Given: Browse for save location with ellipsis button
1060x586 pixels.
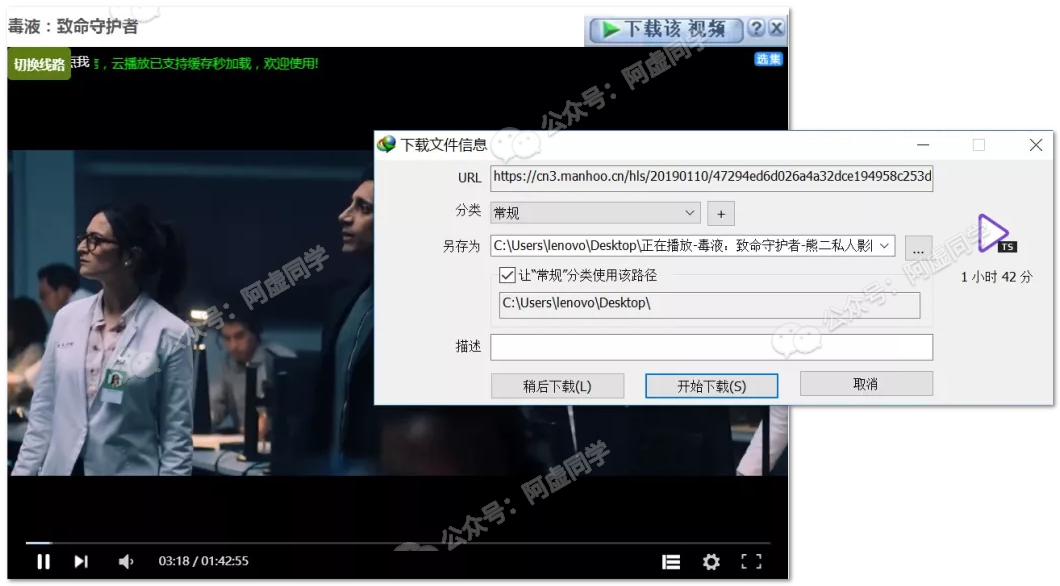Looking at the screenshot, I should click(918, 249).
